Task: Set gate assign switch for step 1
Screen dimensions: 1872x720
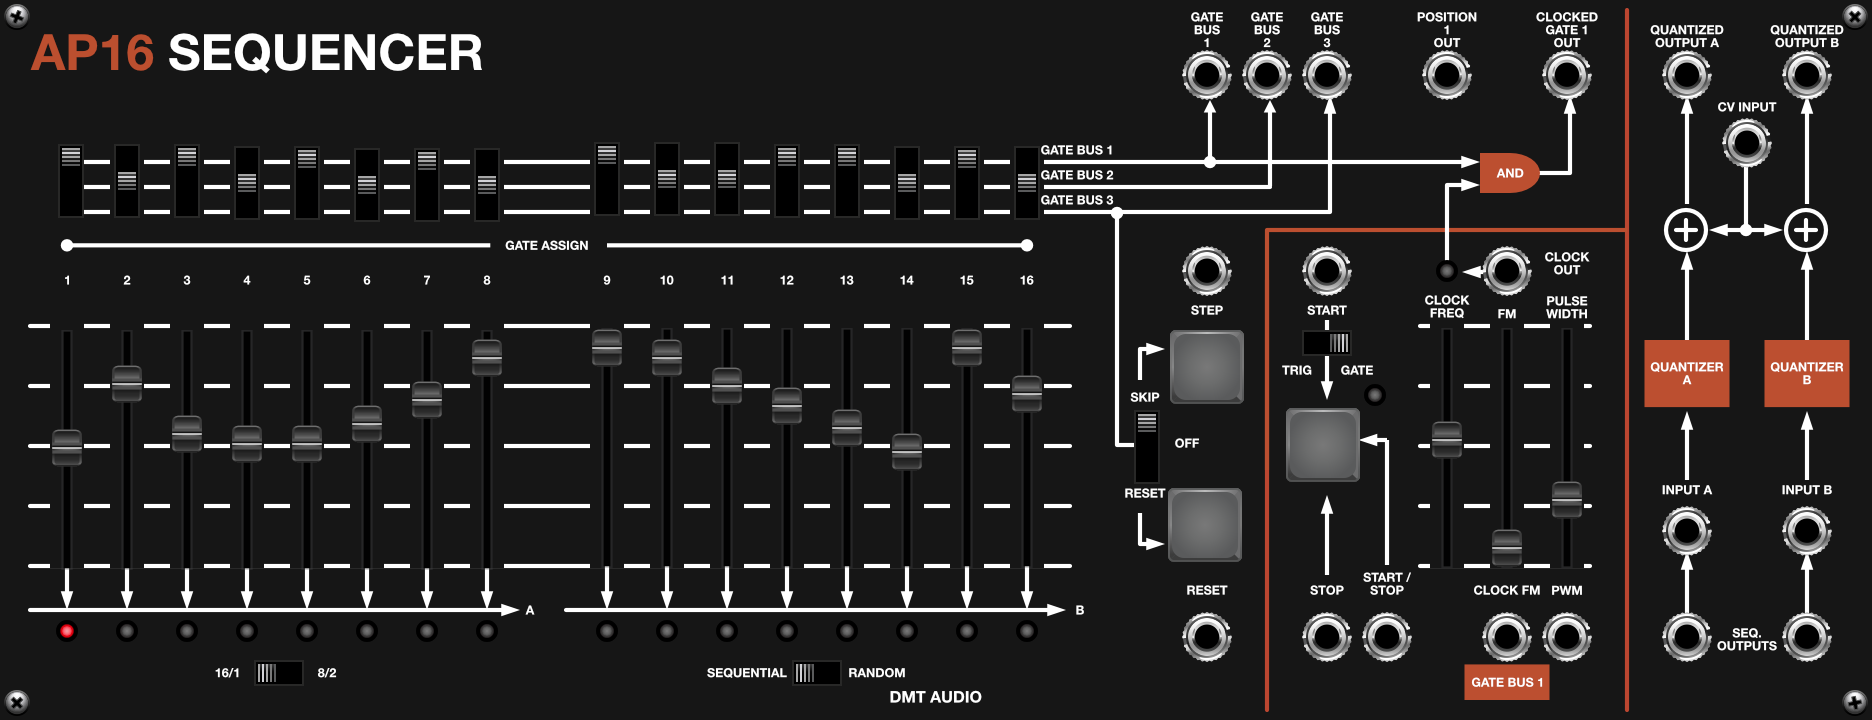Action: tap(71, 181)
